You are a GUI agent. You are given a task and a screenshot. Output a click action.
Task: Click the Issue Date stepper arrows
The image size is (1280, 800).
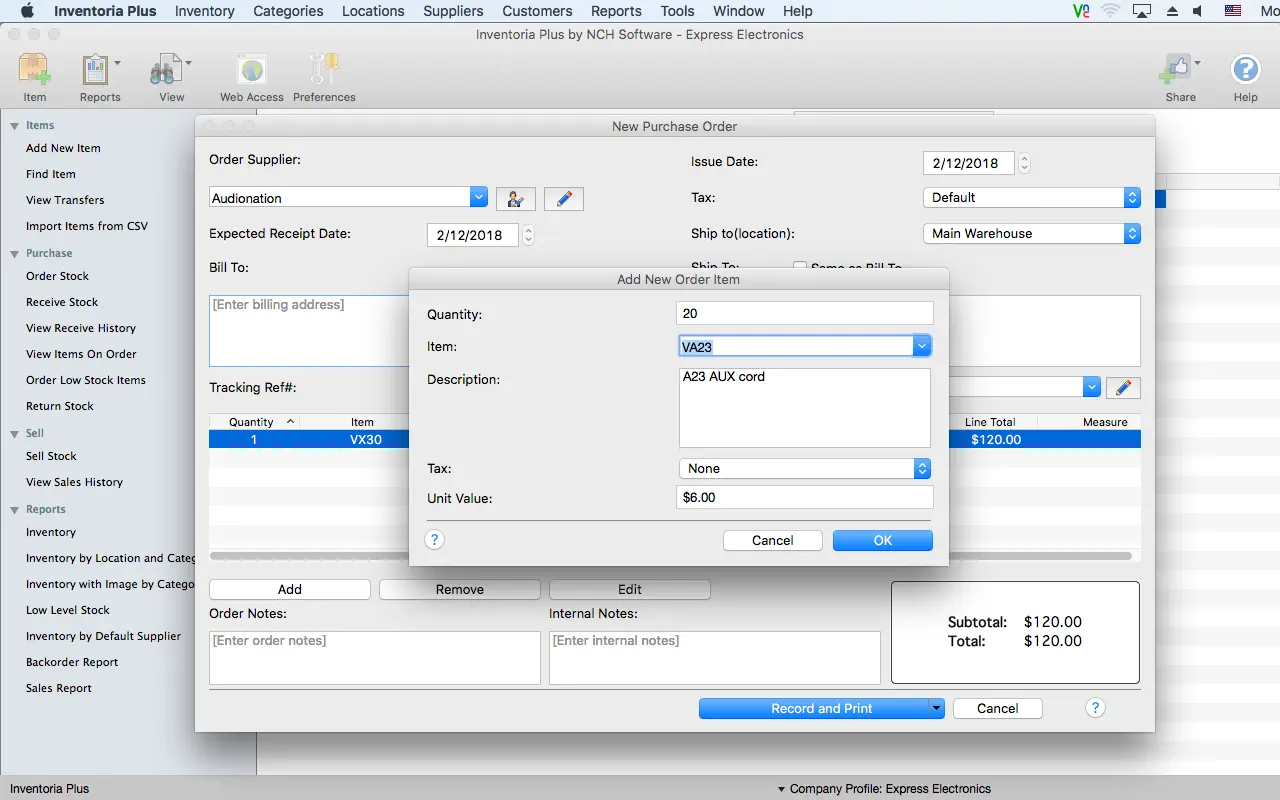1024,163
